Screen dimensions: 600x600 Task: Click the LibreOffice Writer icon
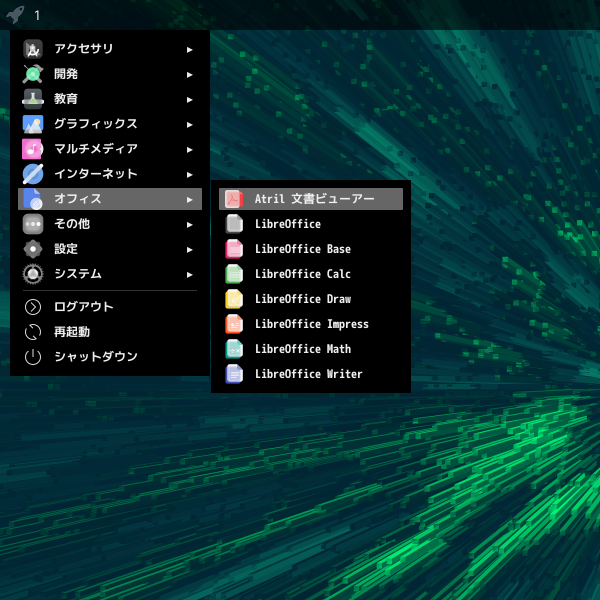pos(234,374)
